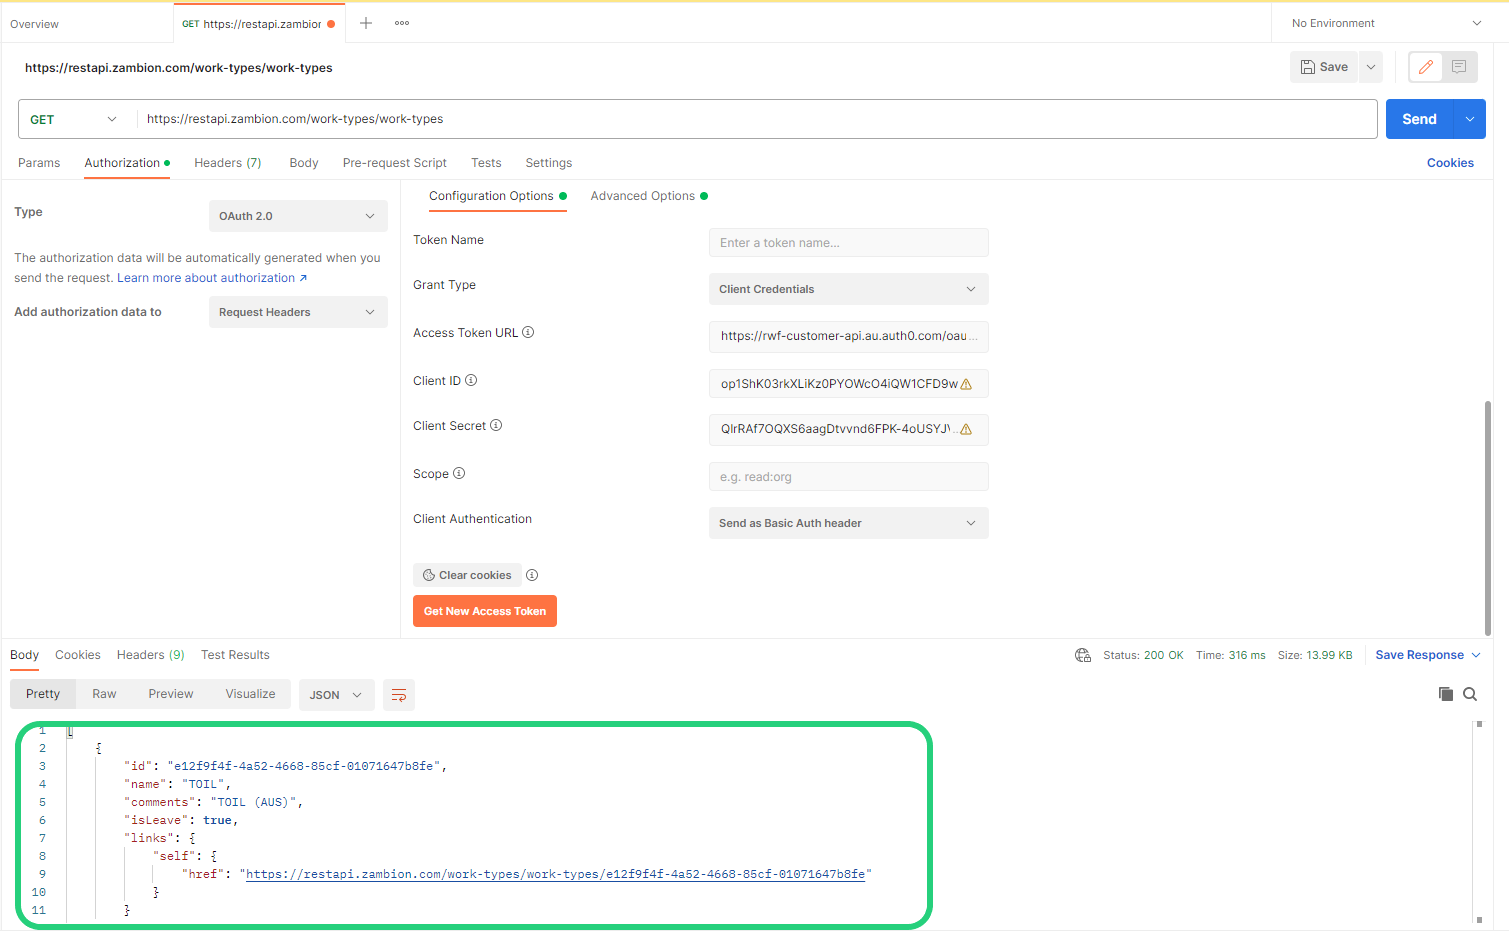This screenshot has height=937, width=1509.
Task: Open the Send button dropdown arrow
Action: coord(1470,119)
